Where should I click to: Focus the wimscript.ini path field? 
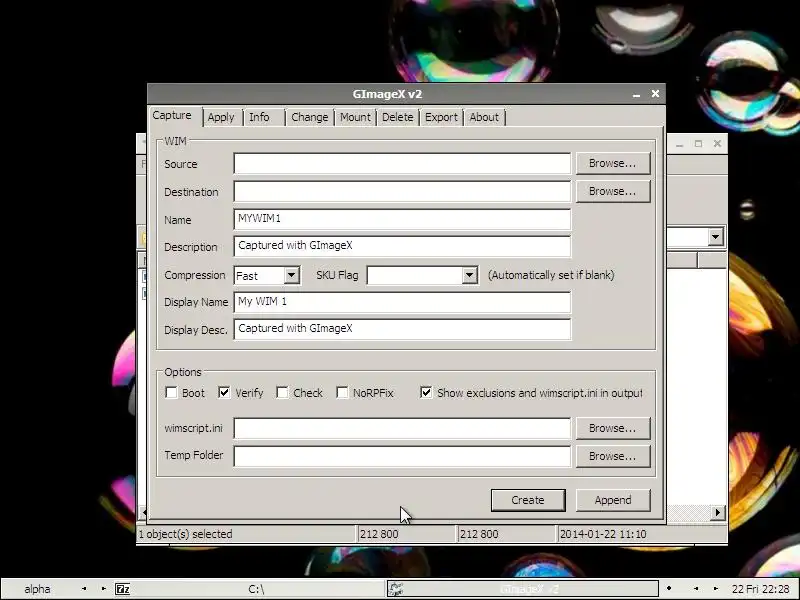tap(402, 428)
